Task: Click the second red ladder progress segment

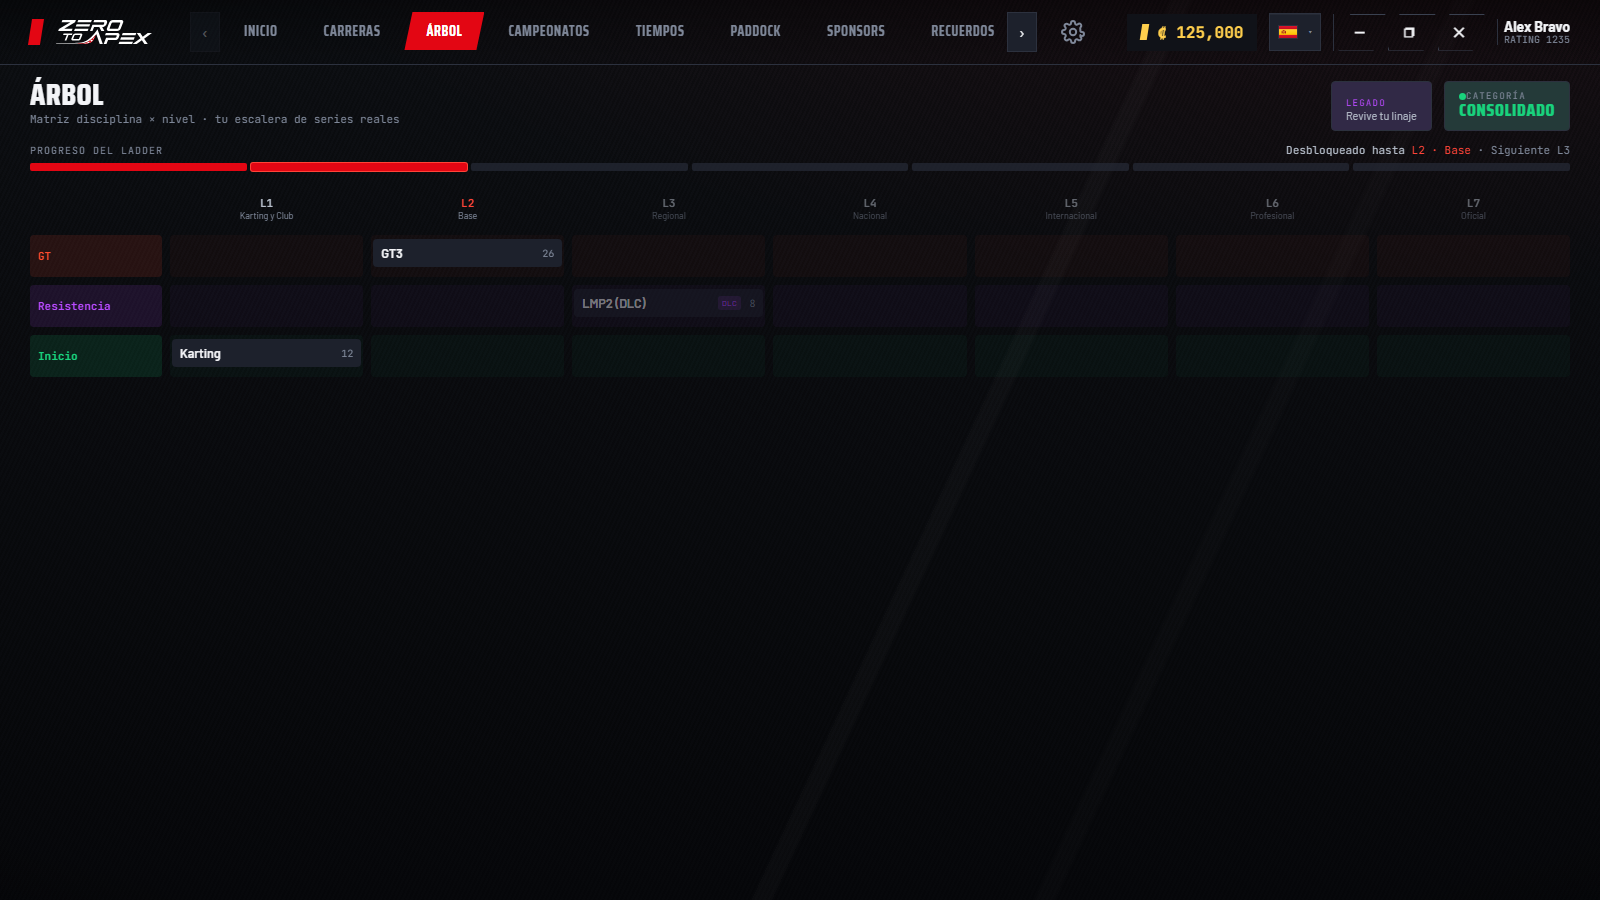Action: (359, 167)
